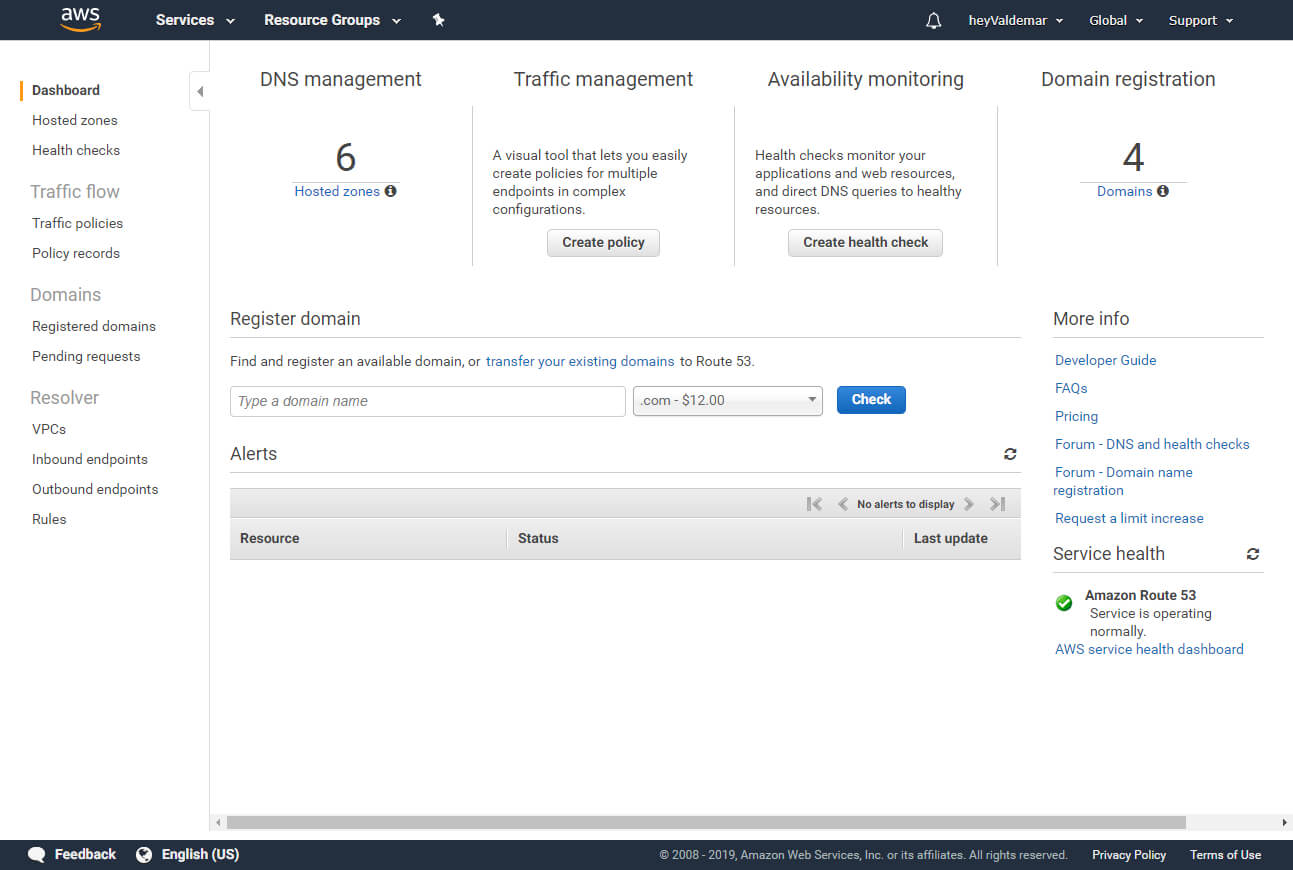Open Policy records in the sidebar

(x=76, y=253)
